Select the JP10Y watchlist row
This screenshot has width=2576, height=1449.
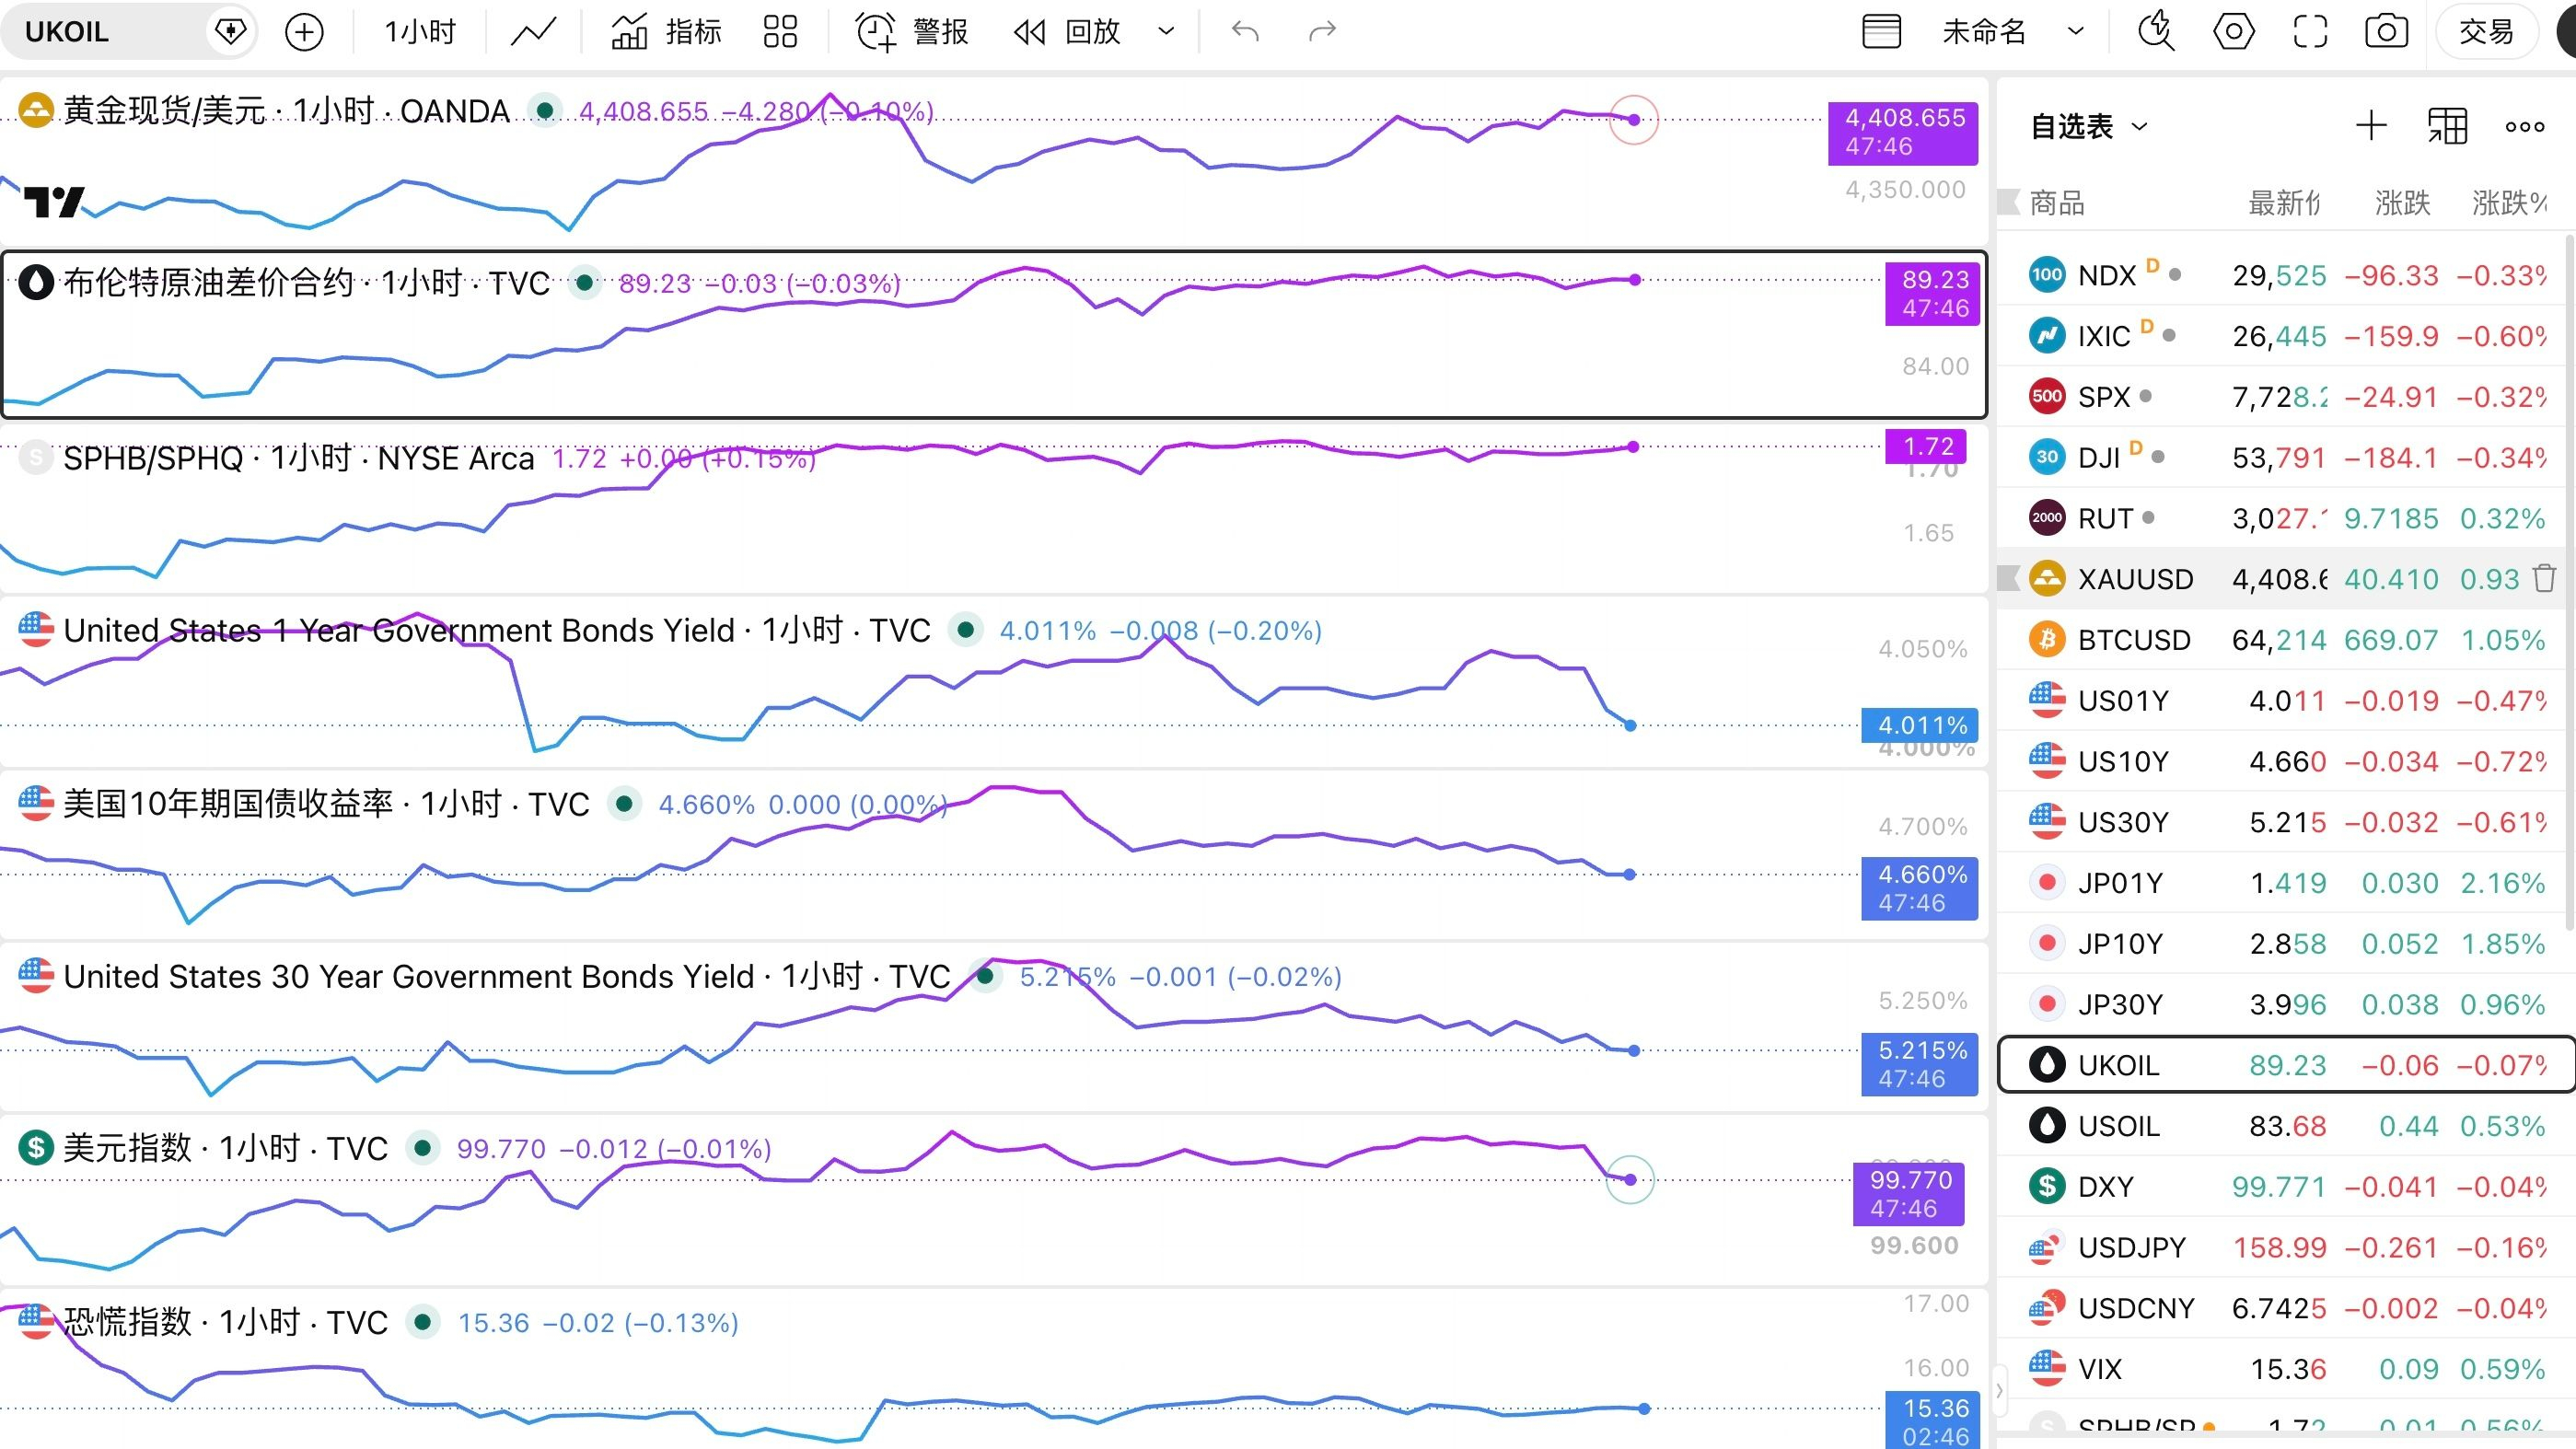coord(2282,944)
